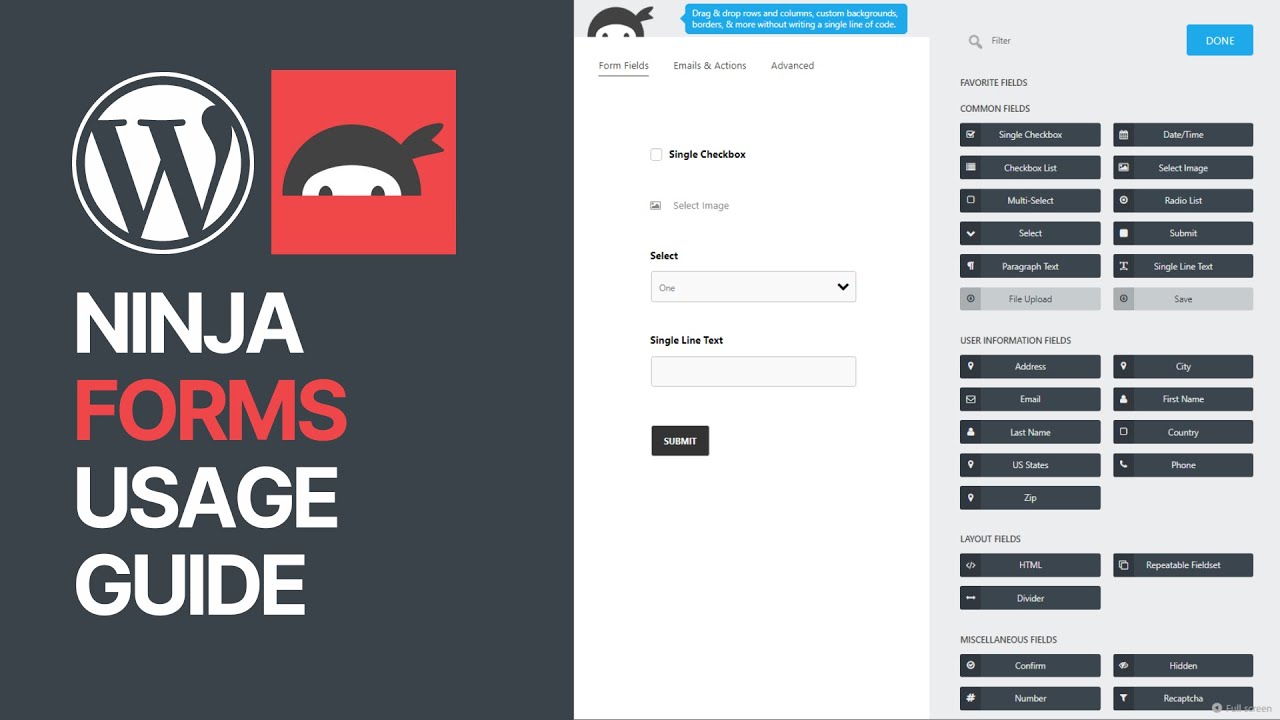
Task: Add a Single Checkbox field from Common Fields
Action: point(1030,135)
